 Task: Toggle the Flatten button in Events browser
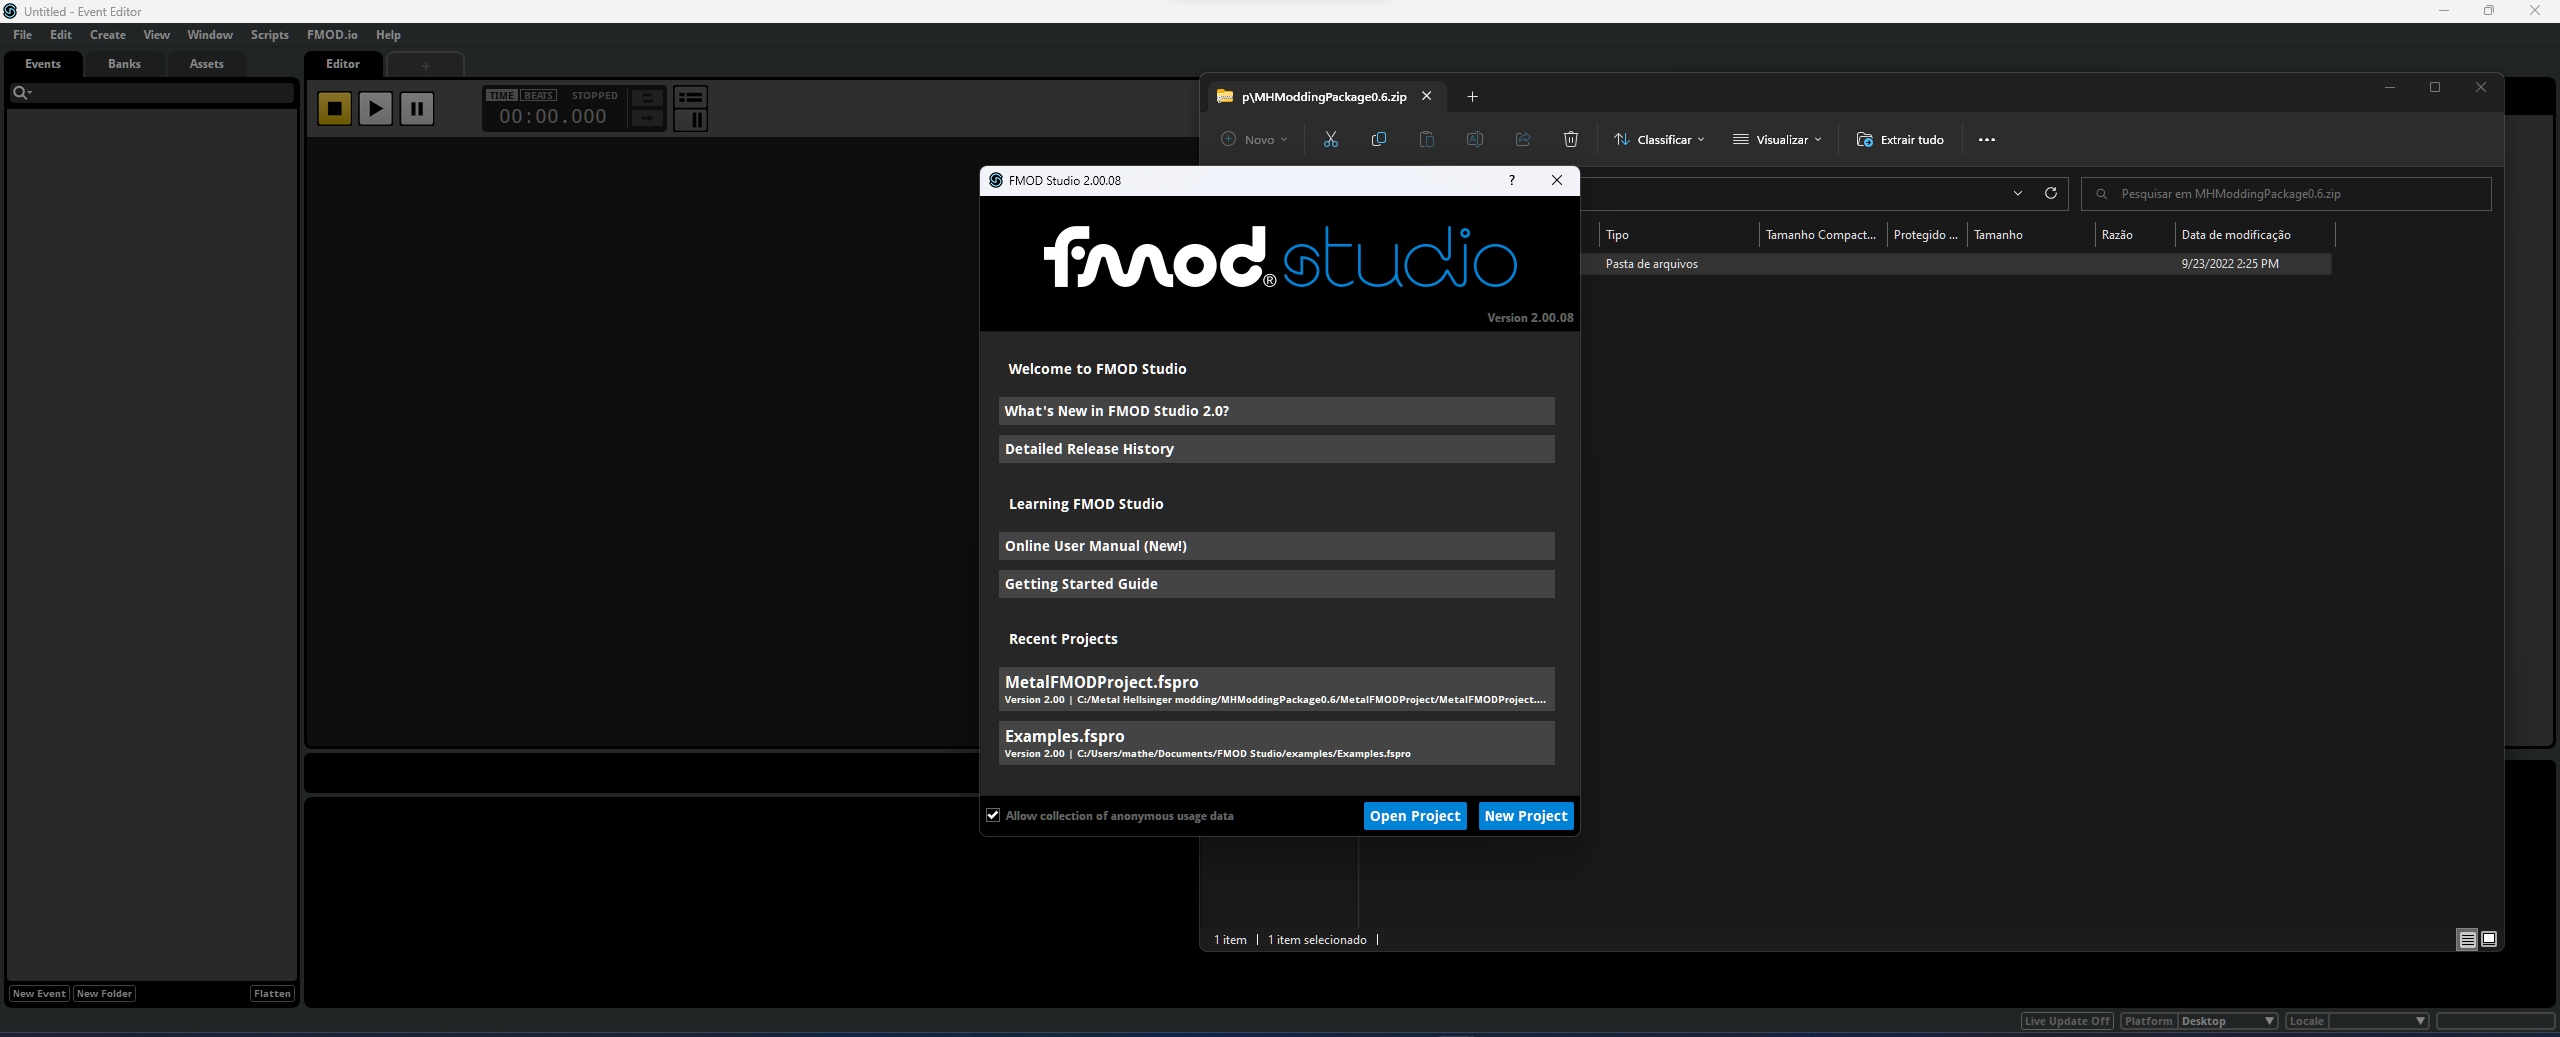coord(272,994)
